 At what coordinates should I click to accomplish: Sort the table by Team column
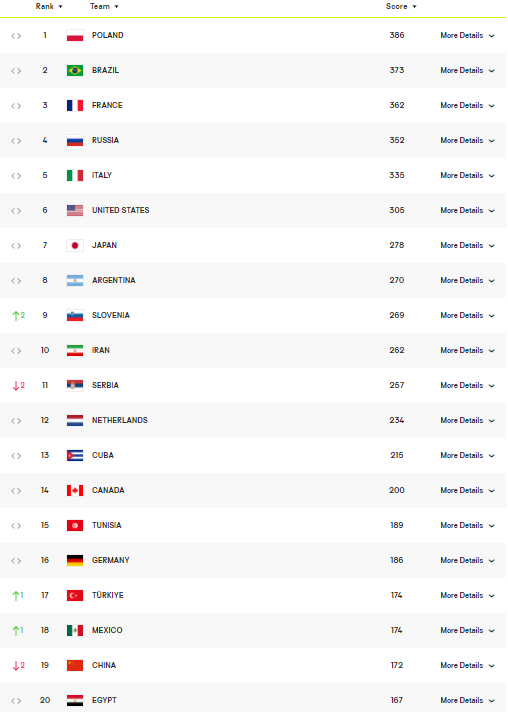(104, 6)
